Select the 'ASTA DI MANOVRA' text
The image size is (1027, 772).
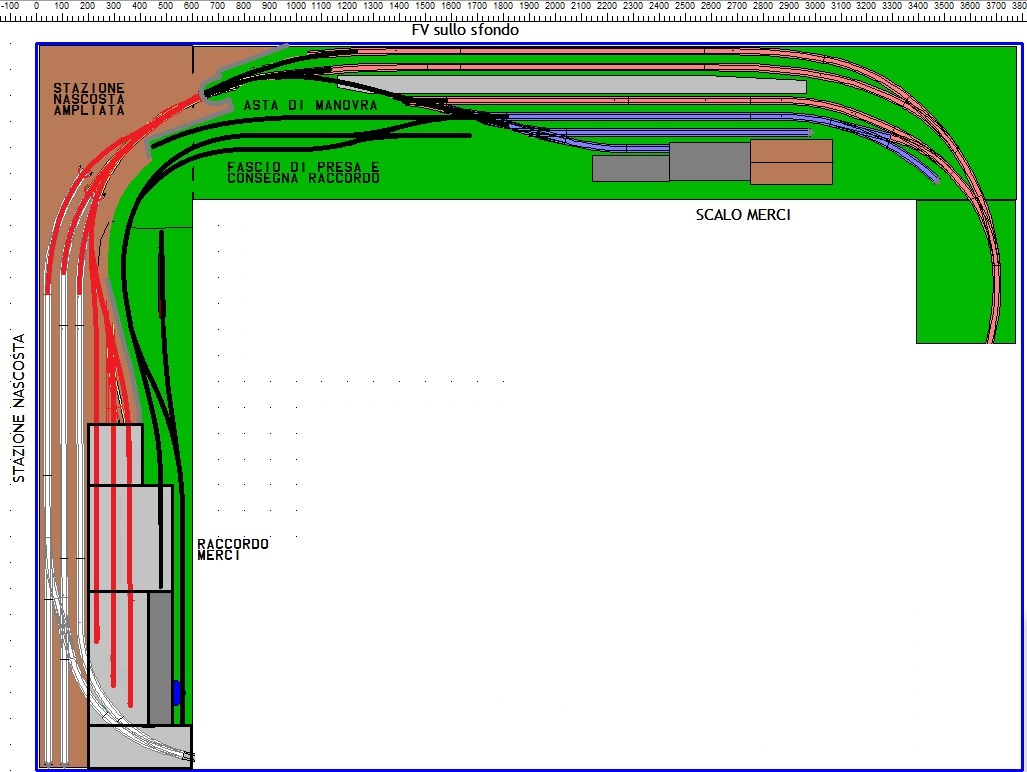pos(310,105)
